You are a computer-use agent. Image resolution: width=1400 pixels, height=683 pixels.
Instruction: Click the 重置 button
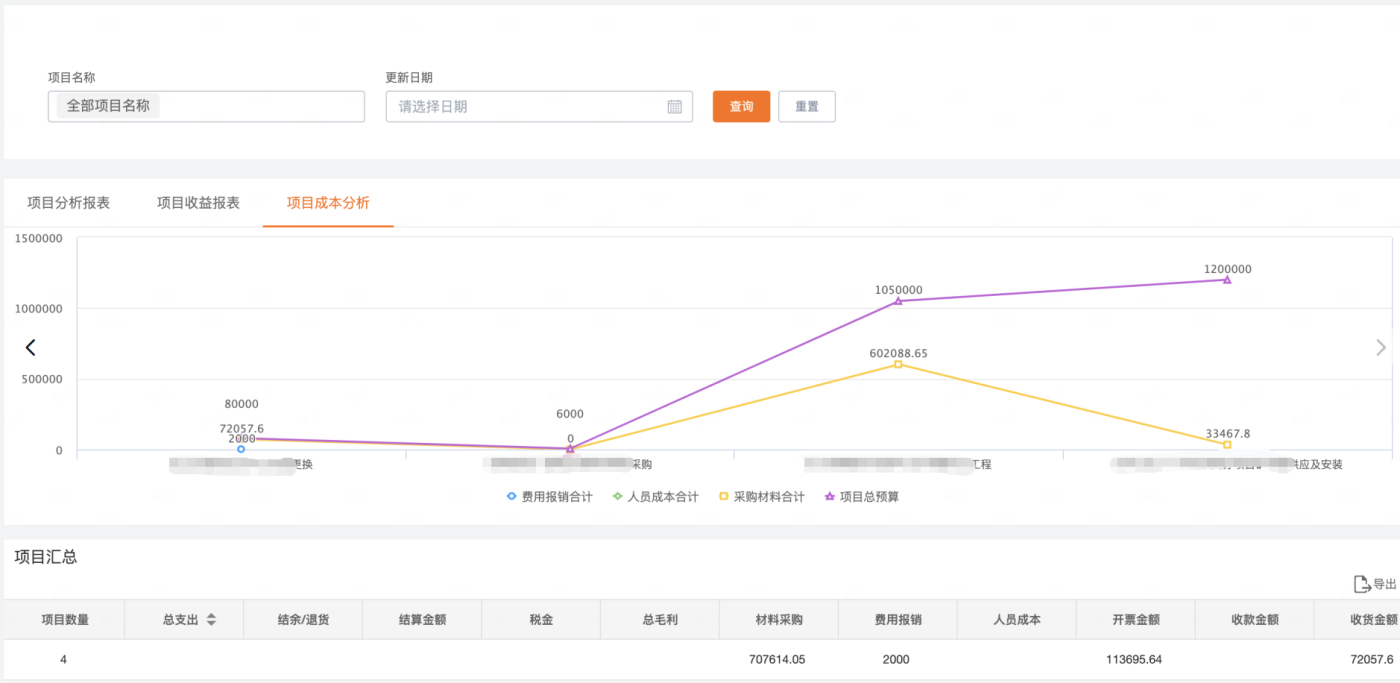(x=806, y=107)
